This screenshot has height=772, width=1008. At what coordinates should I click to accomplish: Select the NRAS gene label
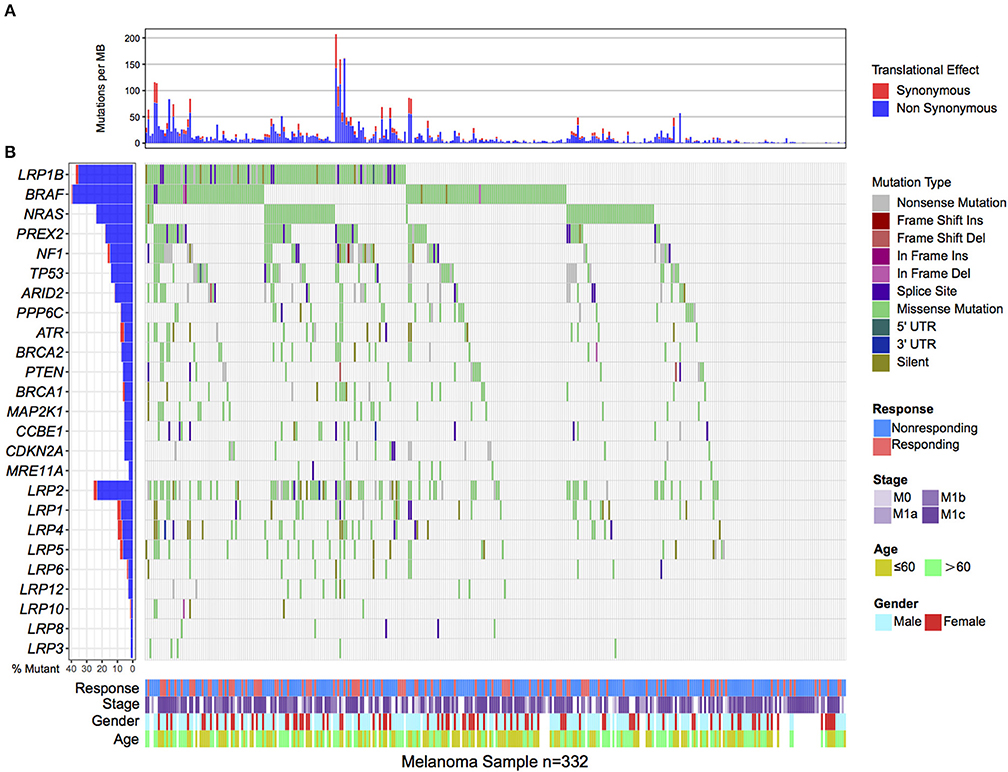pos(44,214)
